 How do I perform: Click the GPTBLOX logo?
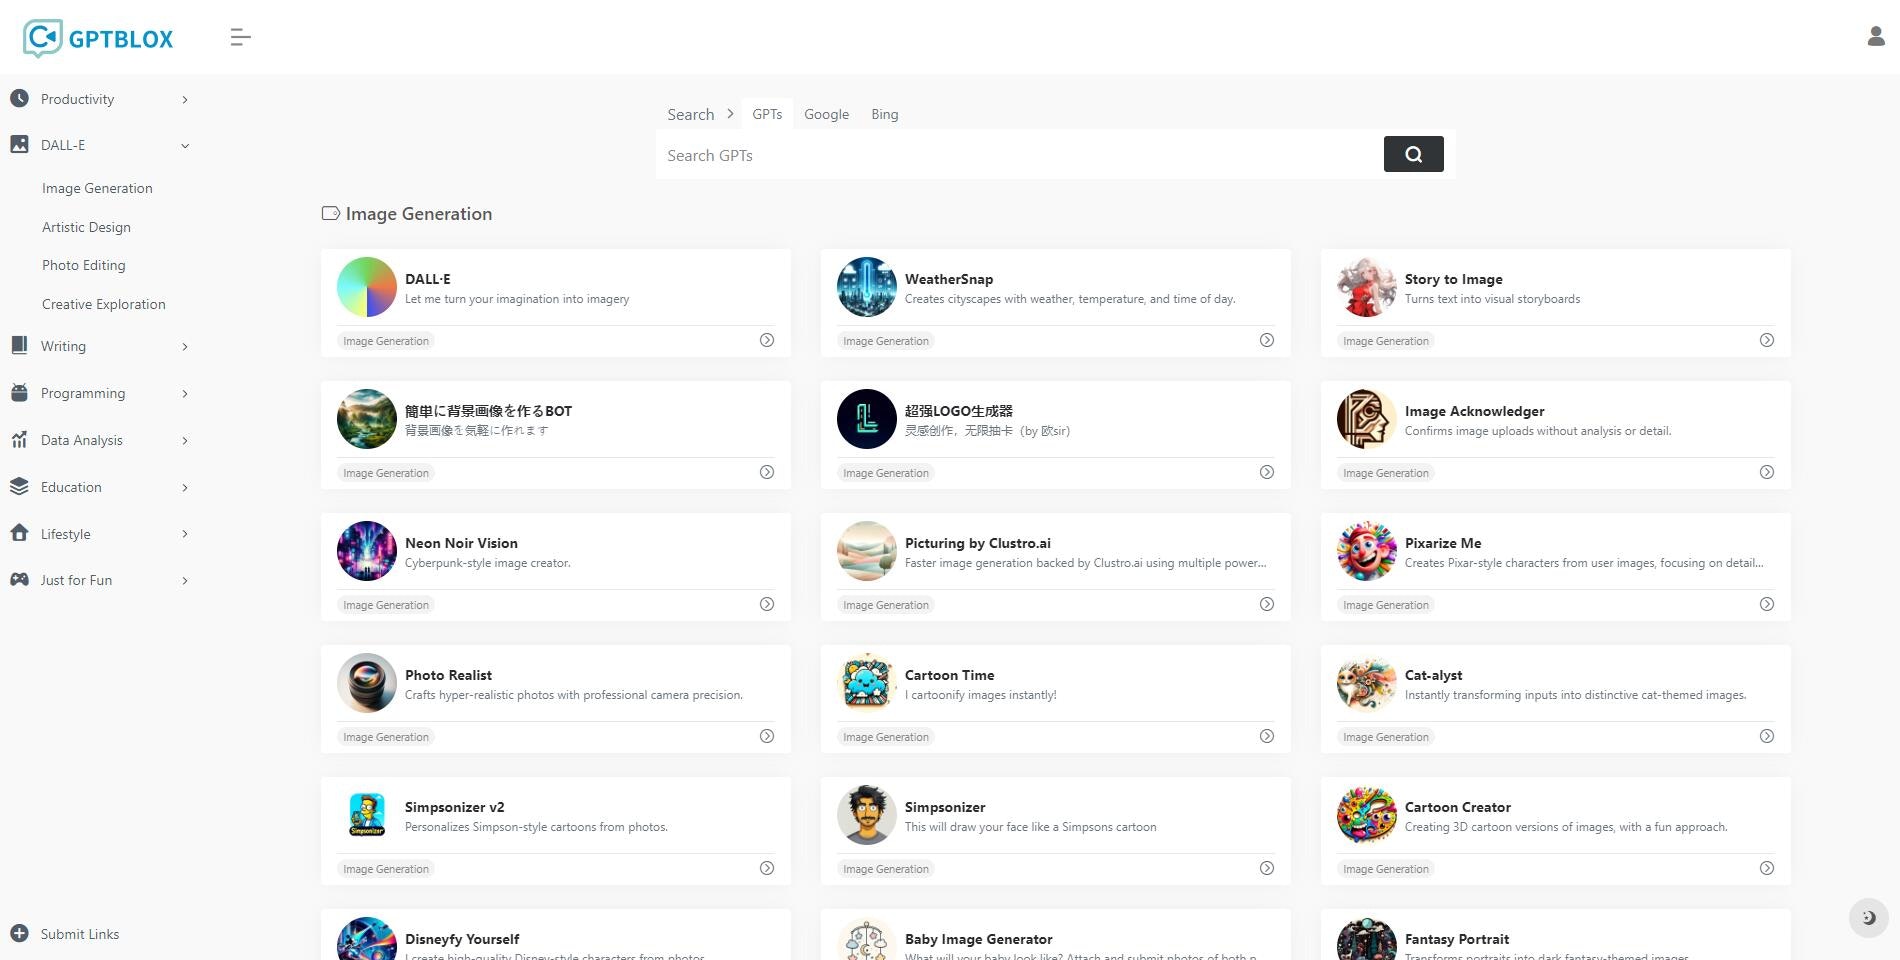coord(98,38)
